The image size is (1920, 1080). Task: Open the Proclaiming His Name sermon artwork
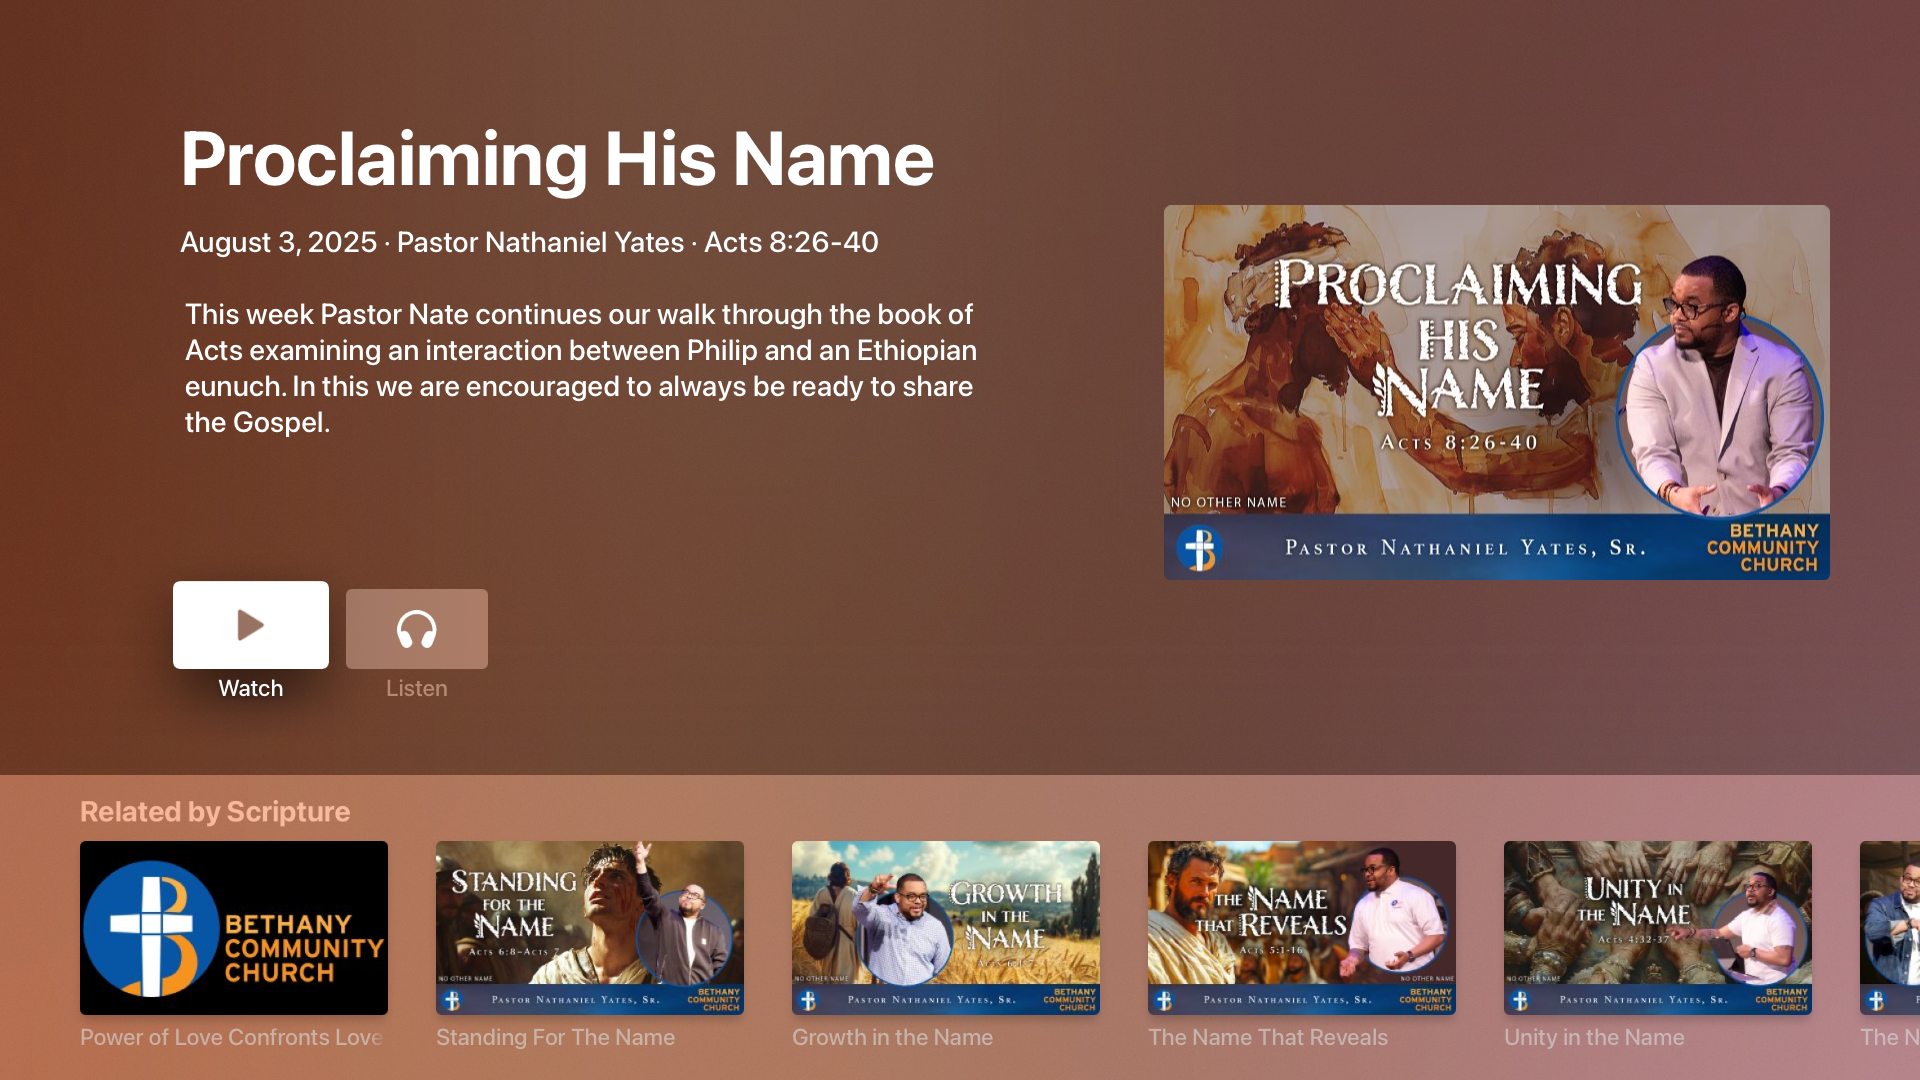pyautogui.click(x=1497, y=392)
